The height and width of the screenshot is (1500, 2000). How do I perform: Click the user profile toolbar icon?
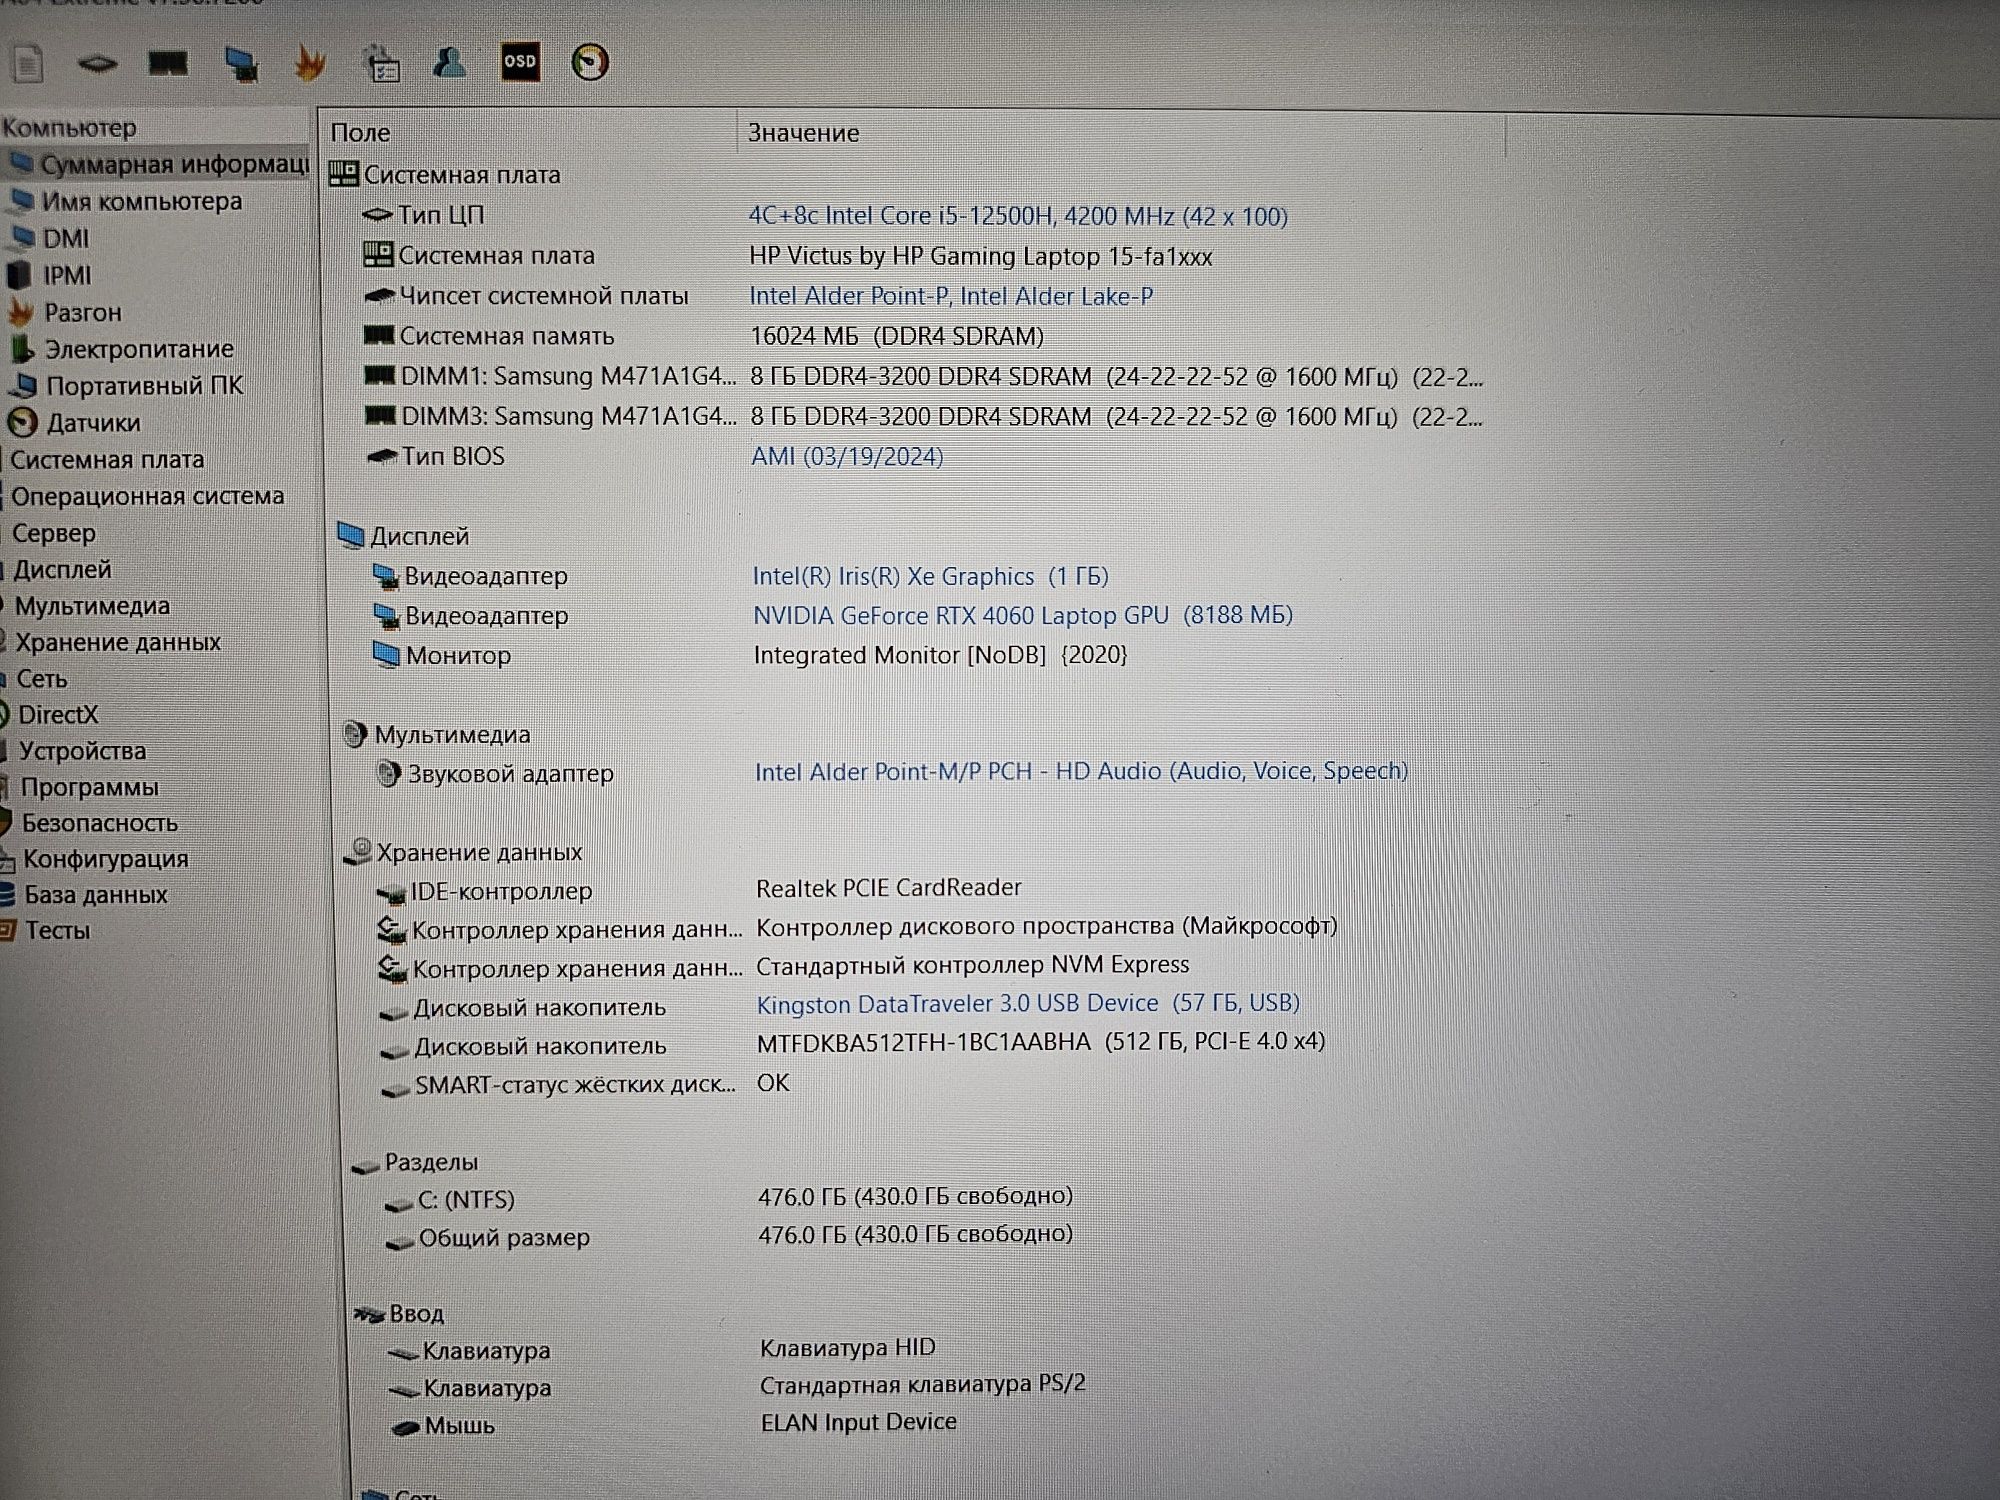450,62
